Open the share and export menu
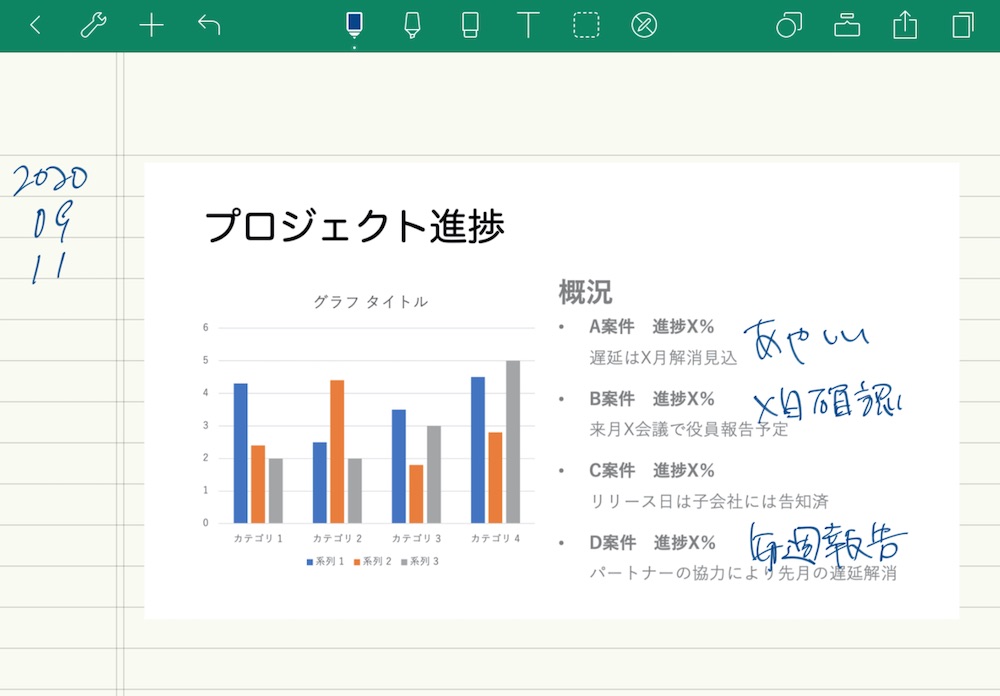The height and width of the screenshot is (696, 1000). pyautogui.click(x=904, y=24)
